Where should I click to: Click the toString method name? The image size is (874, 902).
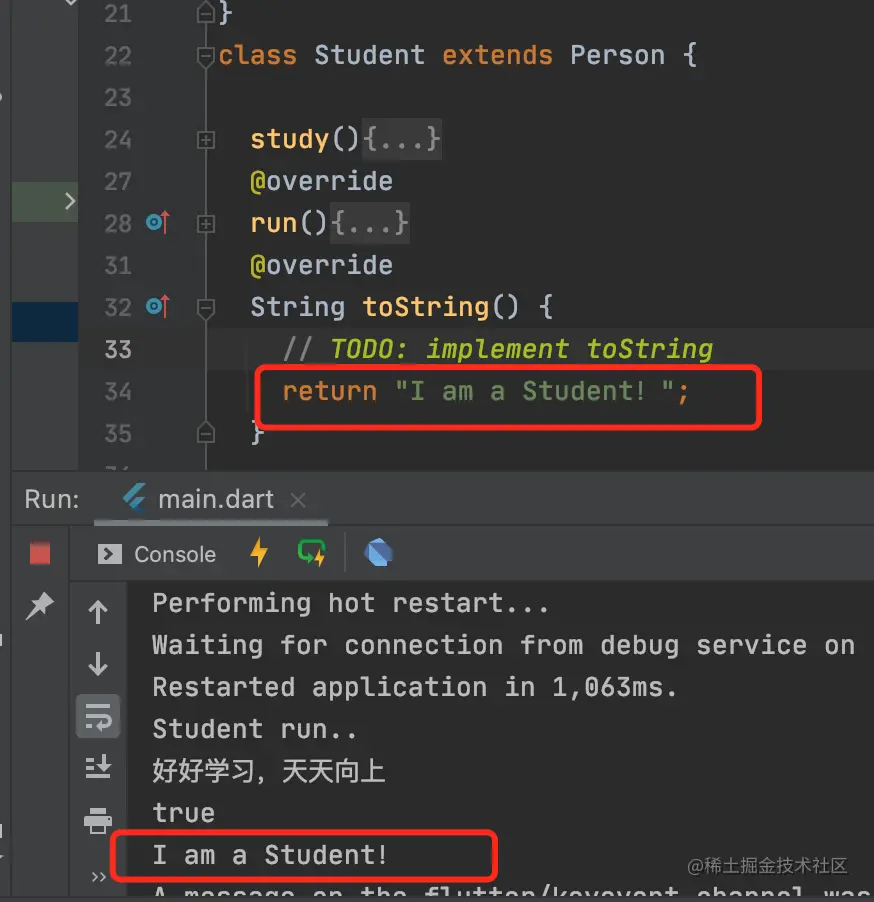426,307
